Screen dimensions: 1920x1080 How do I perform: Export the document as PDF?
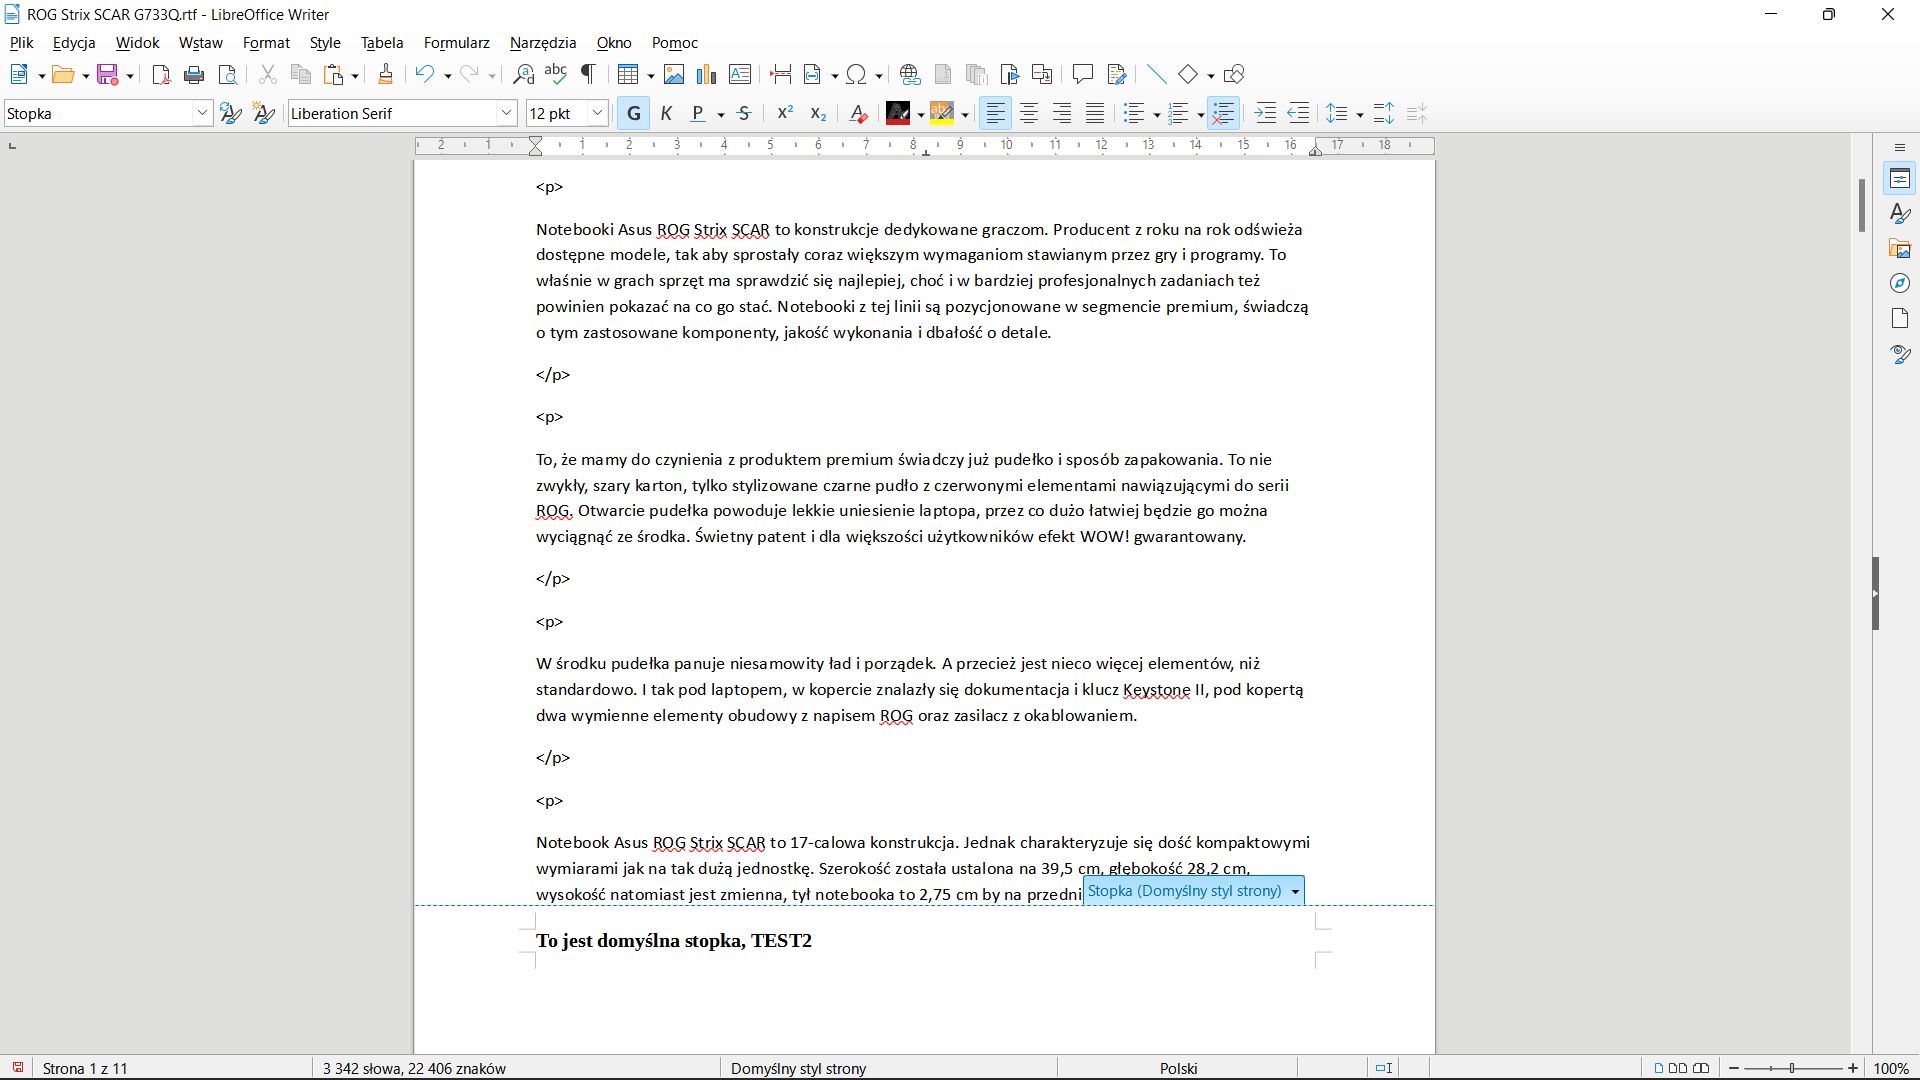[160, 74]
